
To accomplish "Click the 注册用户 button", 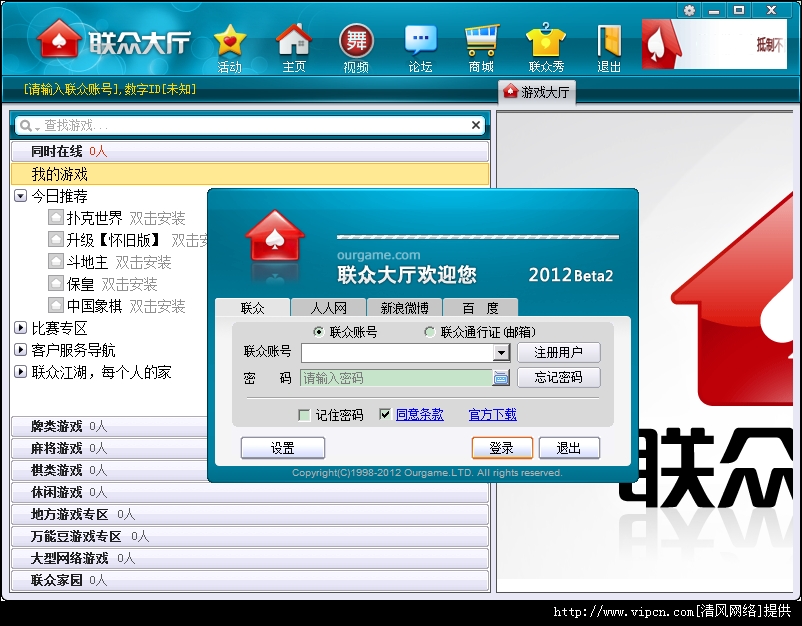I will pos(559,352).
